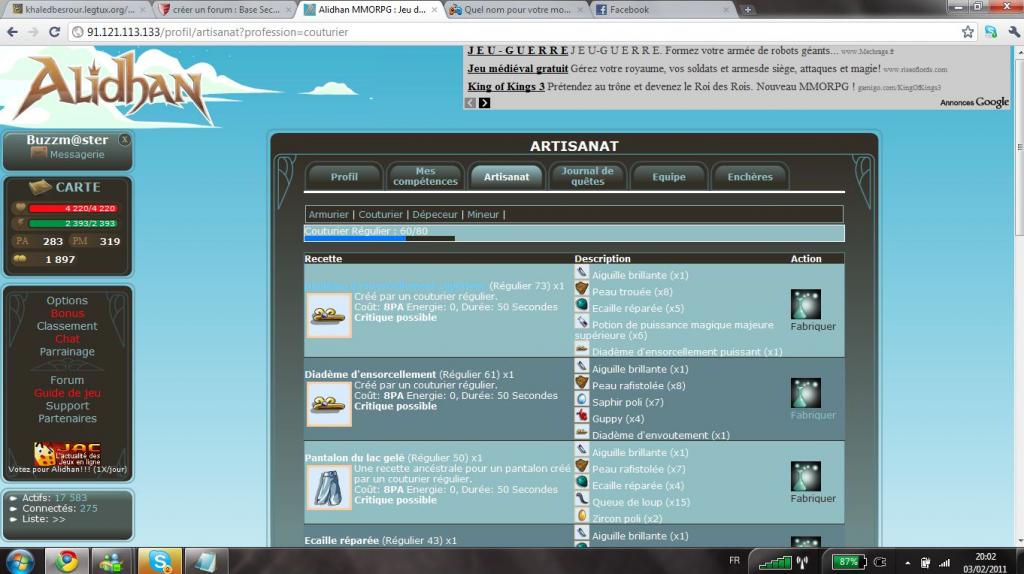Open the Partenaires link
The height and width of the screenshot is (574, 1024).
point(67,419)
